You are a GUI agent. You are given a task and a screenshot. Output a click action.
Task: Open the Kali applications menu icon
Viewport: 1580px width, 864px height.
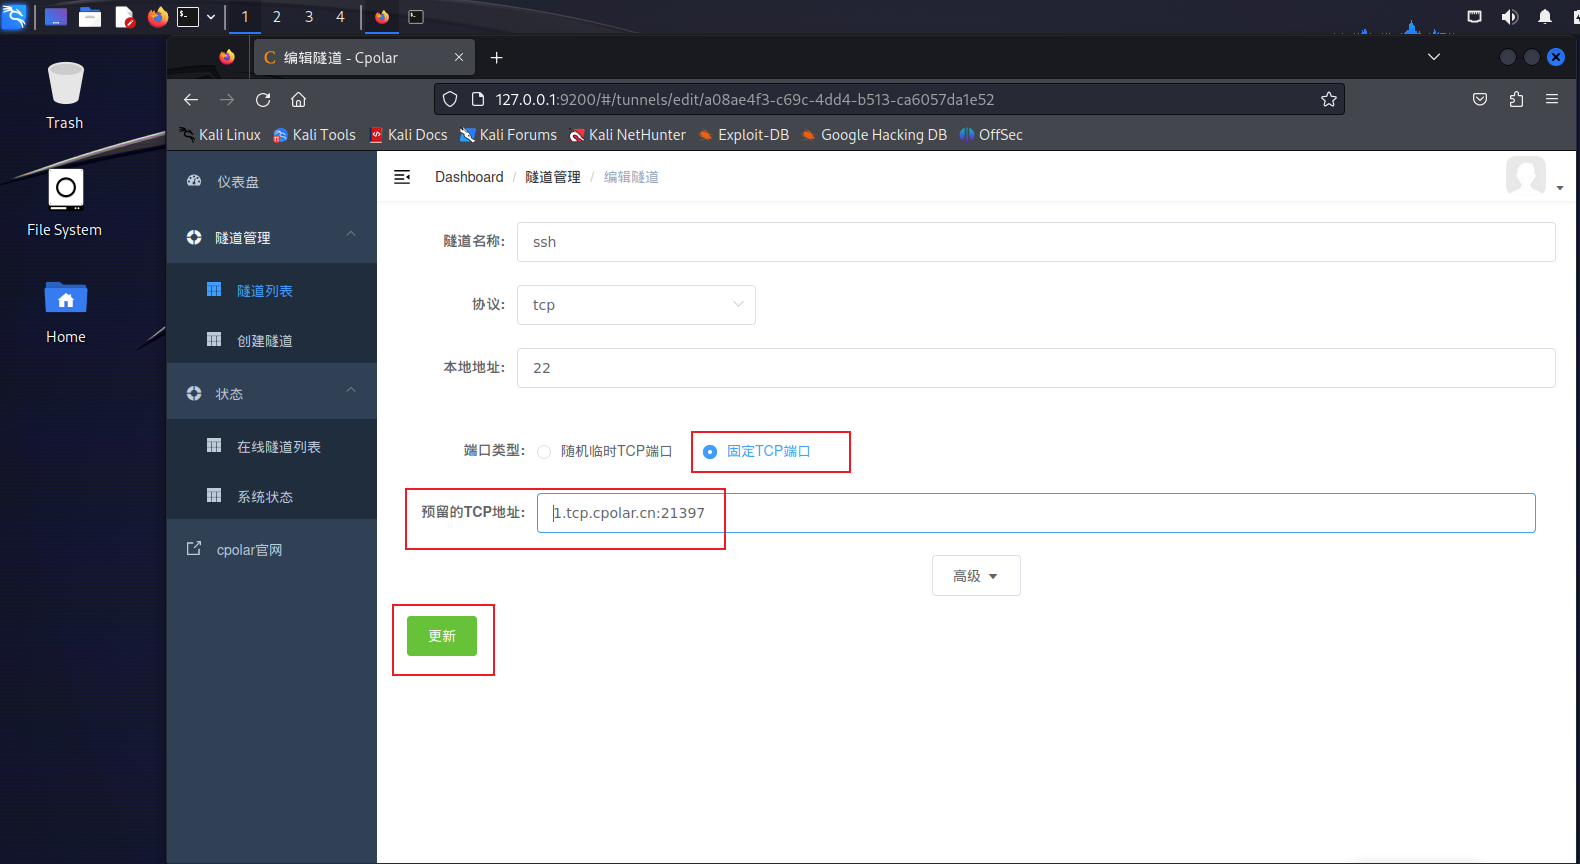click(x=14, y=16)
